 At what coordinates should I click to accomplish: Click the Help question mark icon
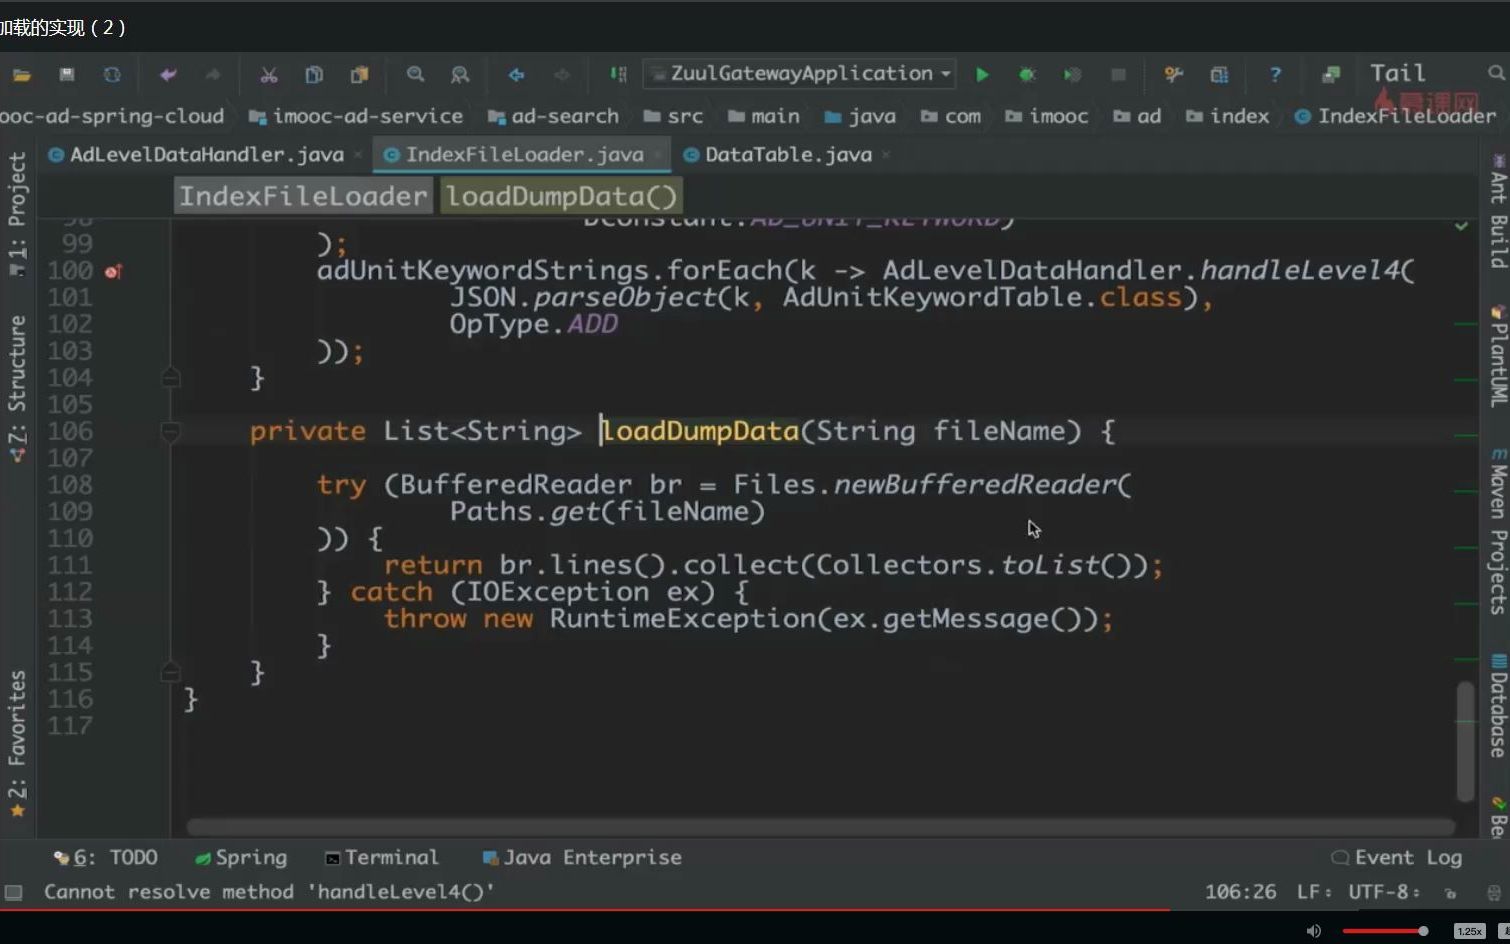[x=1275, y=75]
